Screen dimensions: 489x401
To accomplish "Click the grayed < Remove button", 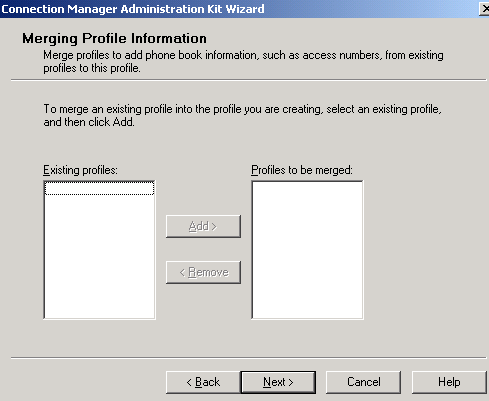I will coord(203,272).
